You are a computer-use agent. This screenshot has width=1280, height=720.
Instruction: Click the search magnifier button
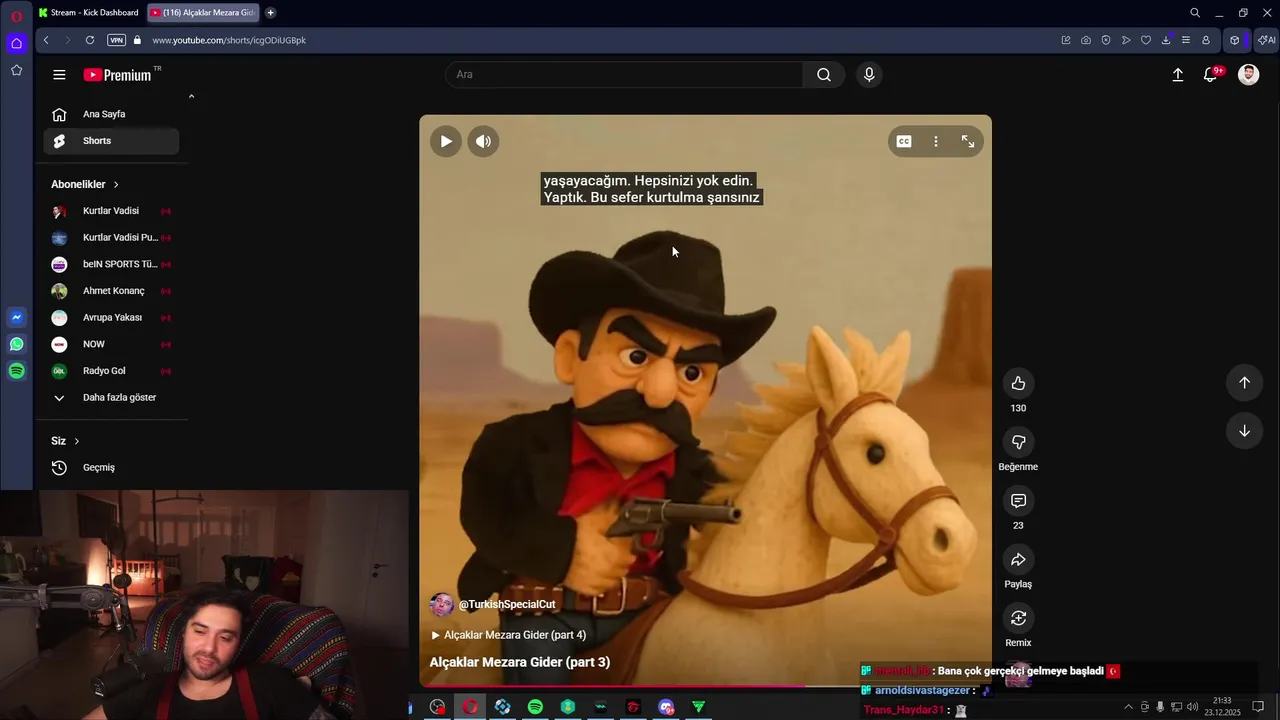tap(823, 75)
